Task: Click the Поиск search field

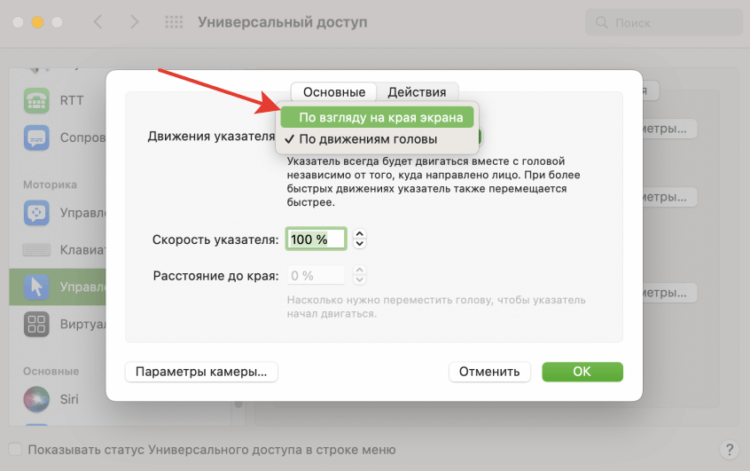Action: (x=663, y=22)
